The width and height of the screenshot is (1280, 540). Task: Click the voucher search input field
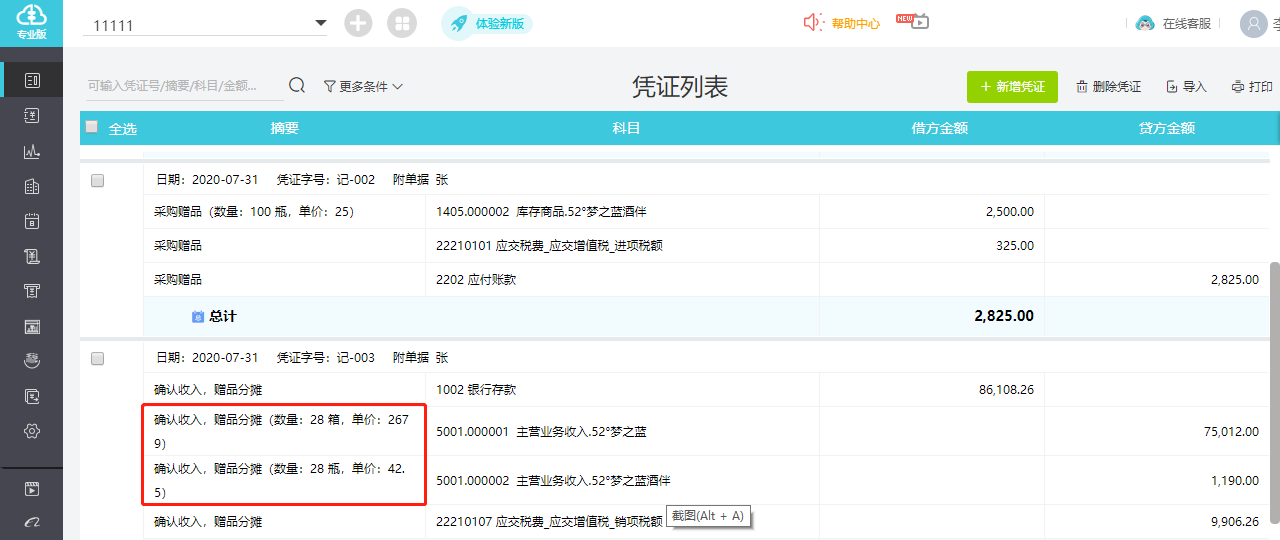click(x=184, y=86)
